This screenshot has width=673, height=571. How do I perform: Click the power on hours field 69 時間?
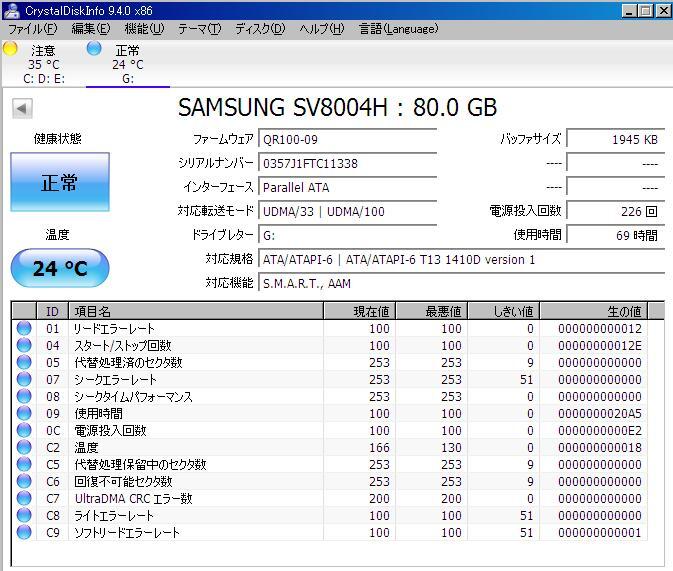[x=615, y=236]
